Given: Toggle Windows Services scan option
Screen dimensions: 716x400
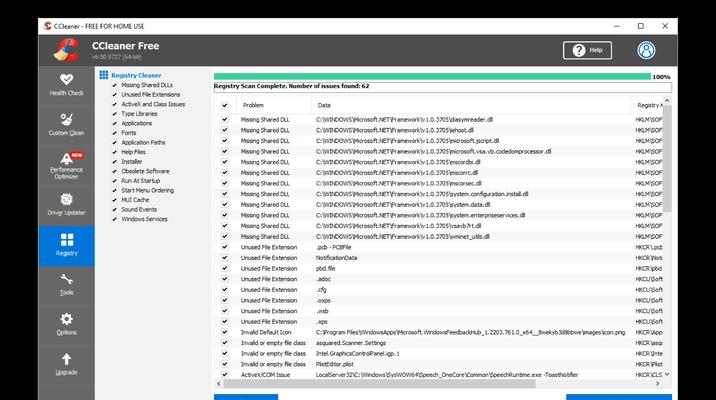Looking at the screenshot, I should coord(115,220).
